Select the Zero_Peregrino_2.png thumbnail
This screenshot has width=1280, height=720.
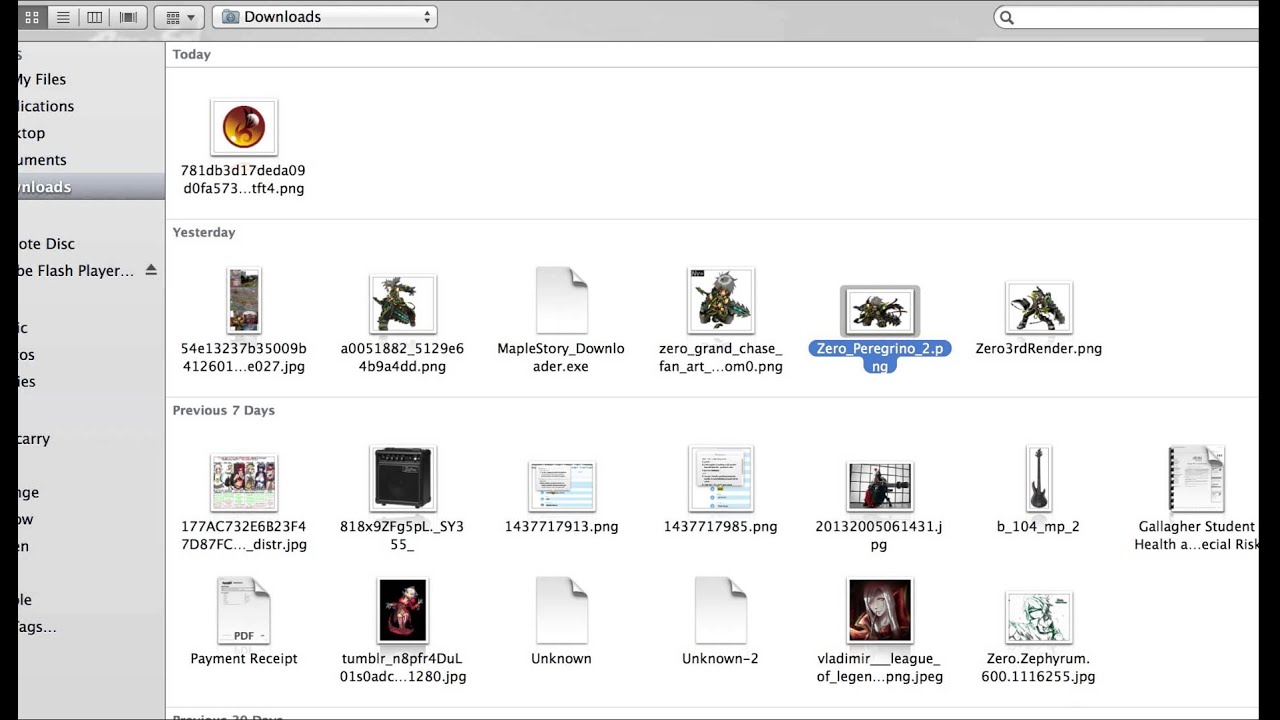coord(879,312)
